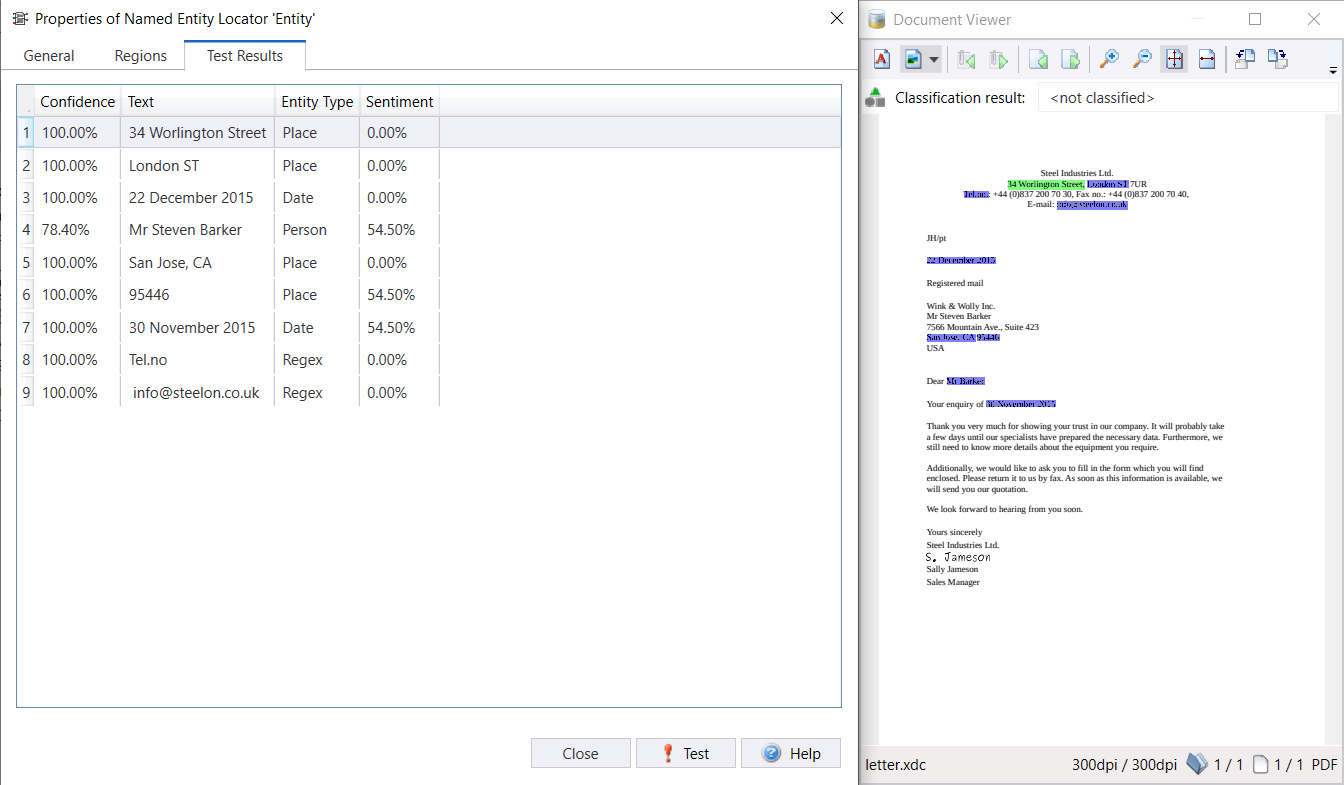Click the classification result field
Image resolution: width=1344 pixels, height=785 pixels.
[1187, 98]
